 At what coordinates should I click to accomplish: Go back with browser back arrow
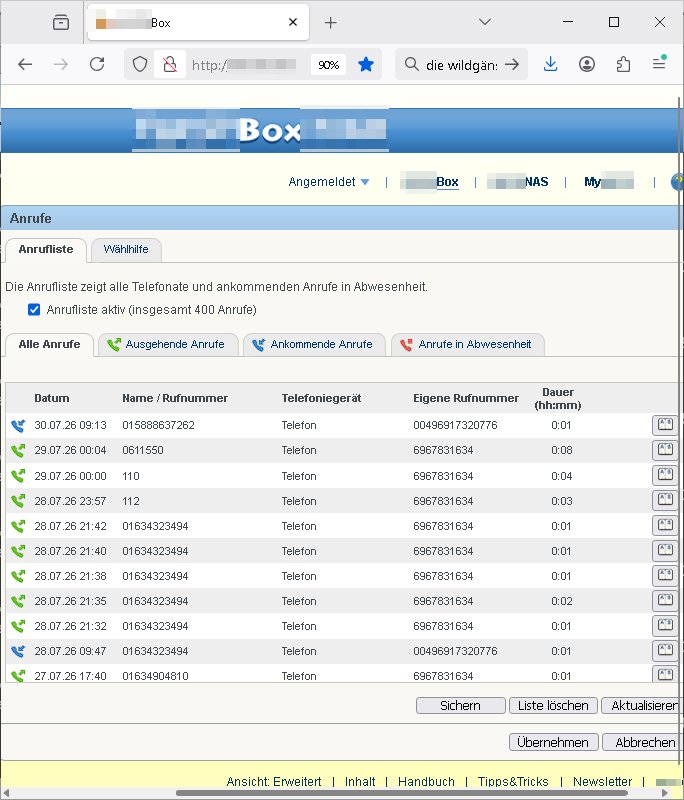tap(25, 64)
